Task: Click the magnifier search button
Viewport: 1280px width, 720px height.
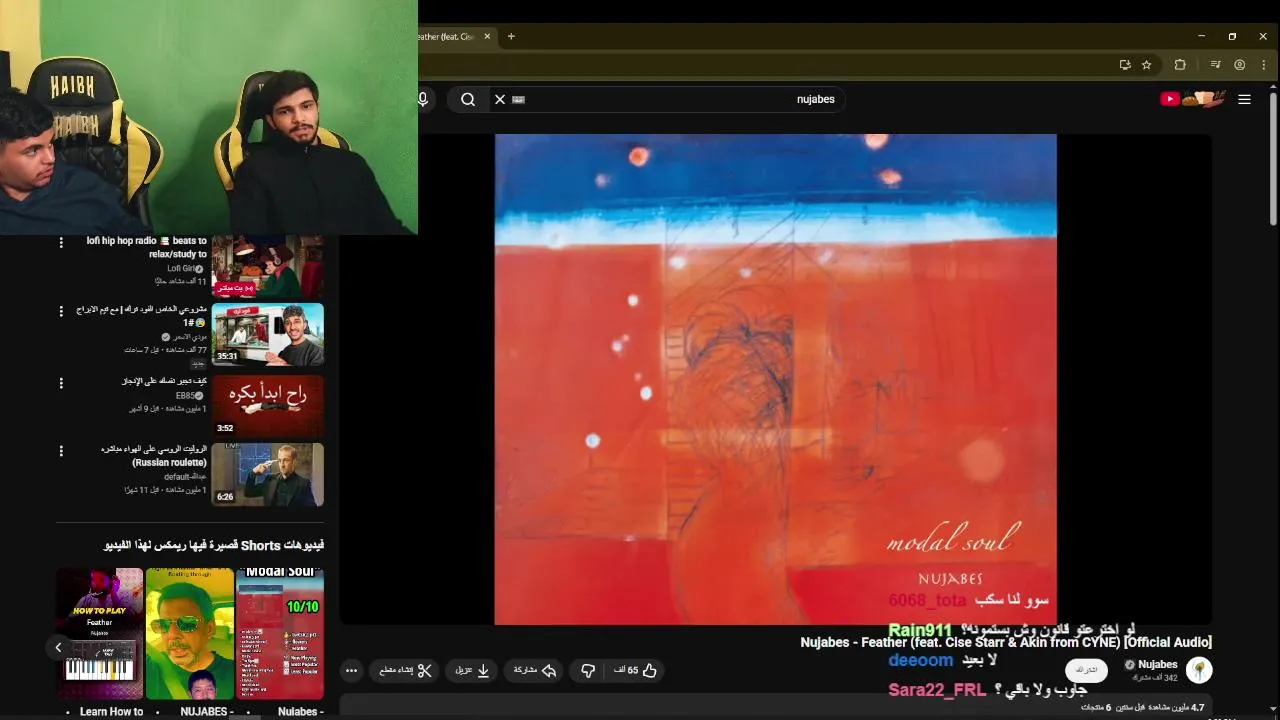Action: point(467,99)
